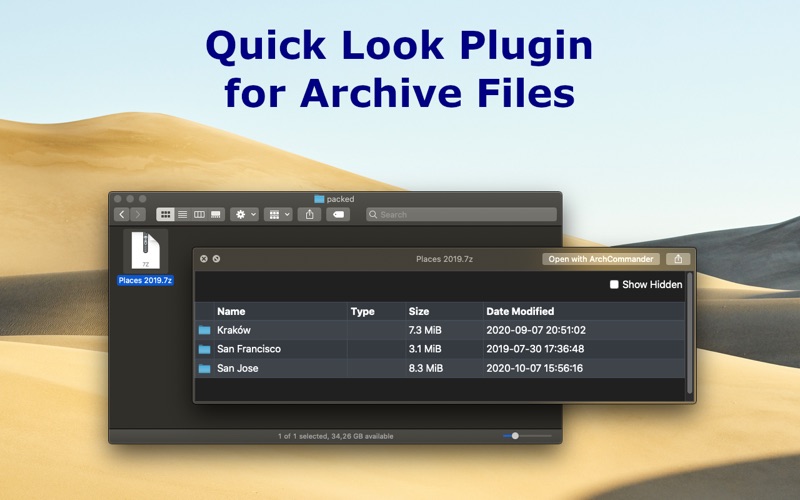
Task: Click the Finder status bar selection text
Action: point(335,436)
